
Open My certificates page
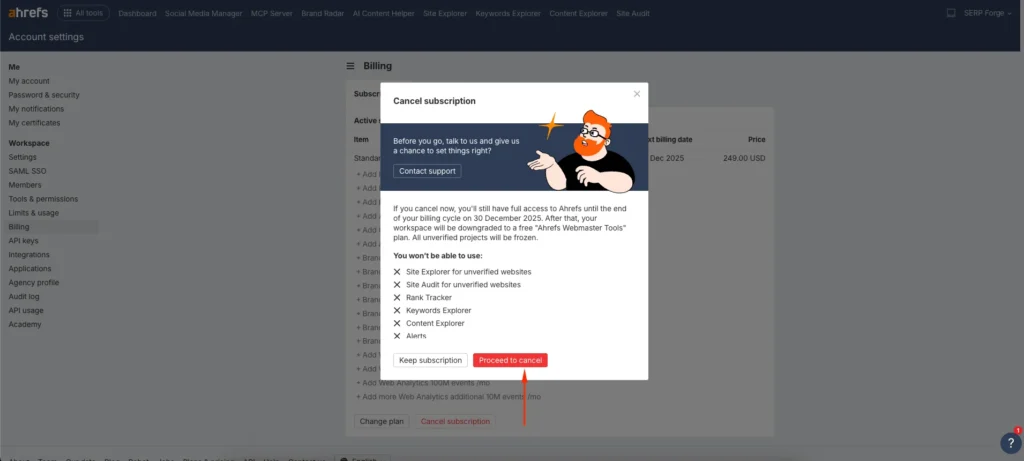tap(34, 123)
